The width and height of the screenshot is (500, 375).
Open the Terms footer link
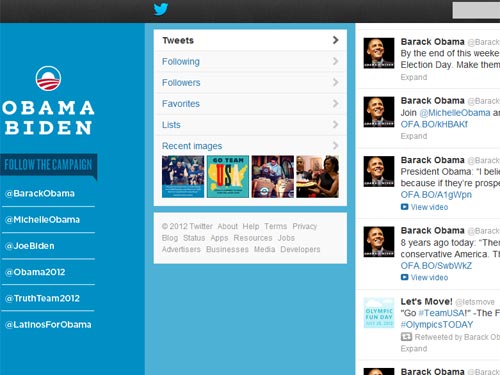275,226
